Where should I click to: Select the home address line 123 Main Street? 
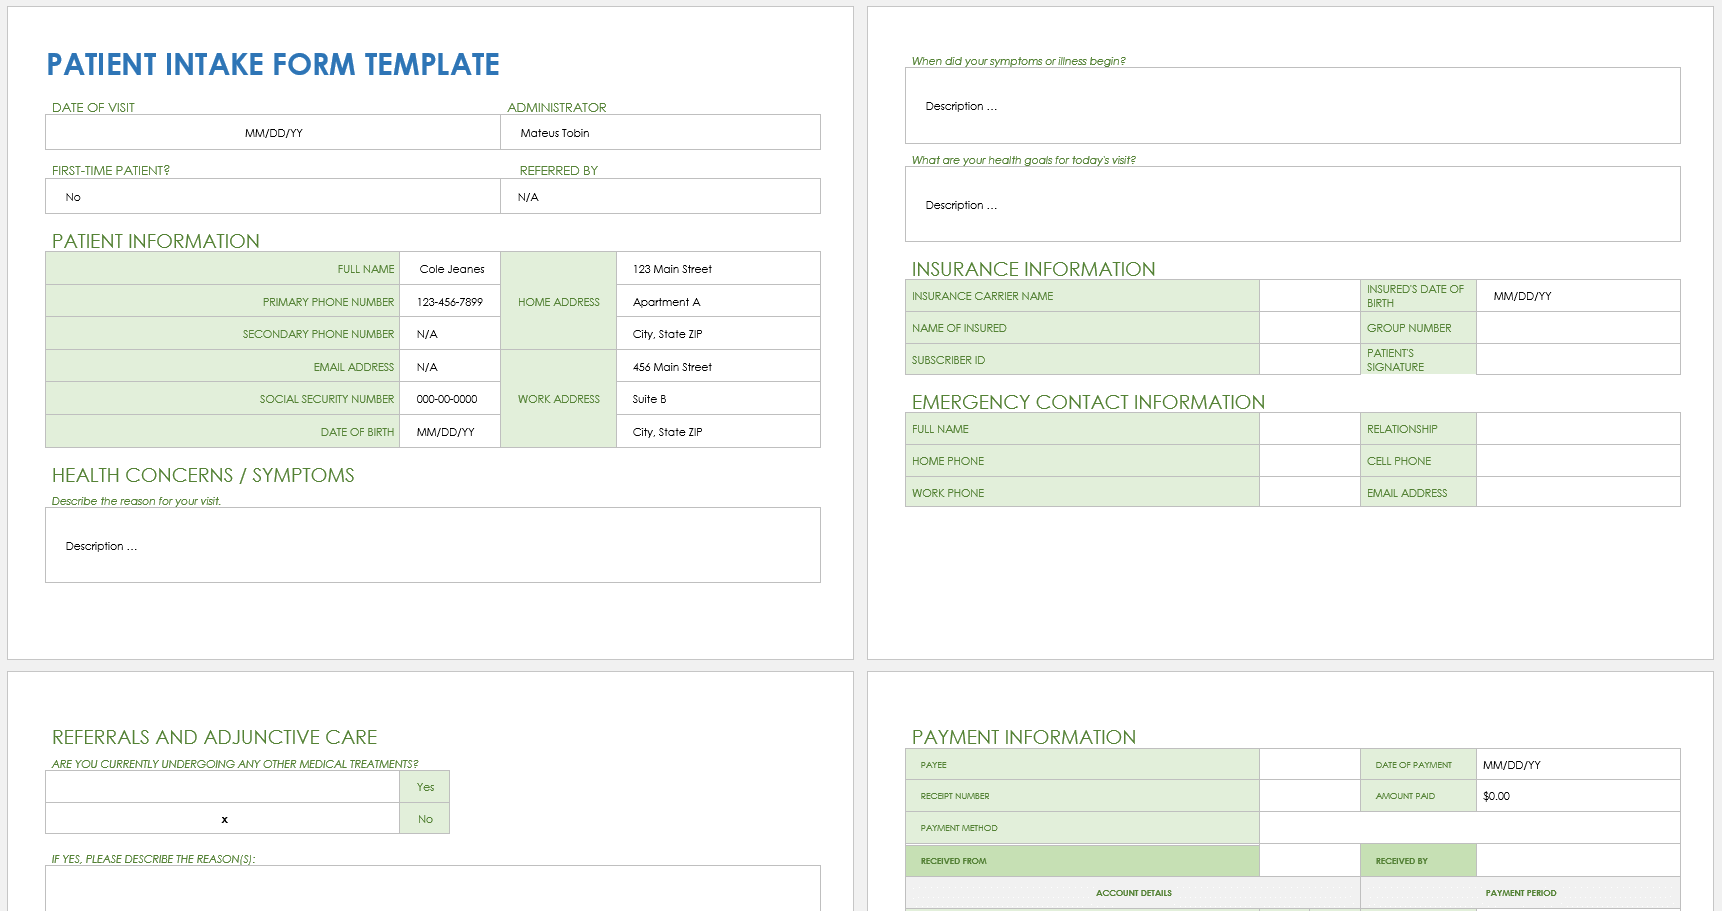click(717, 268)
